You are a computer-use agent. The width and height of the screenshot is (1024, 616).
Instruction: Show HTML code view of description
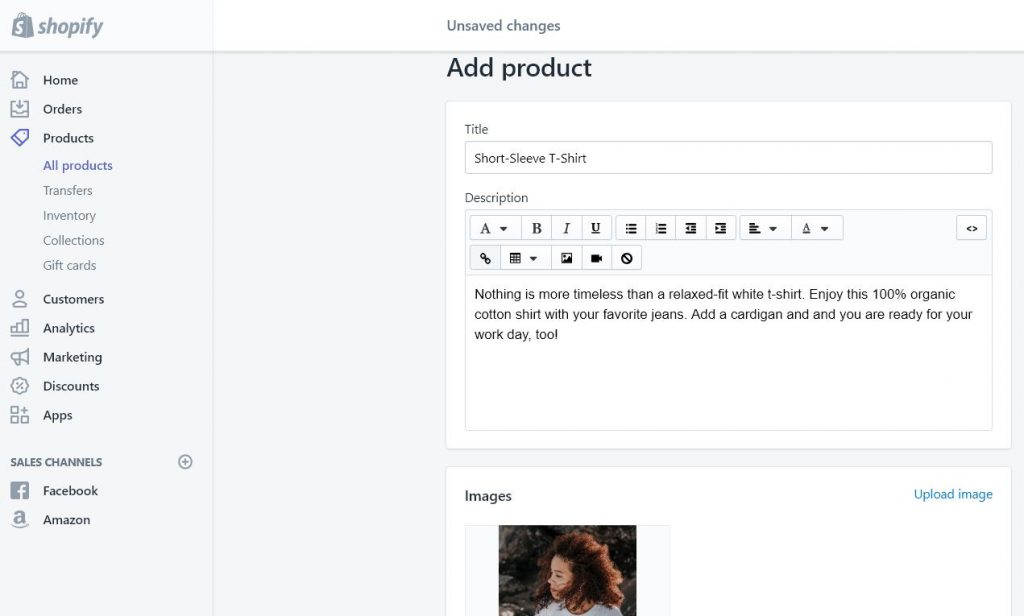(971, 228)
